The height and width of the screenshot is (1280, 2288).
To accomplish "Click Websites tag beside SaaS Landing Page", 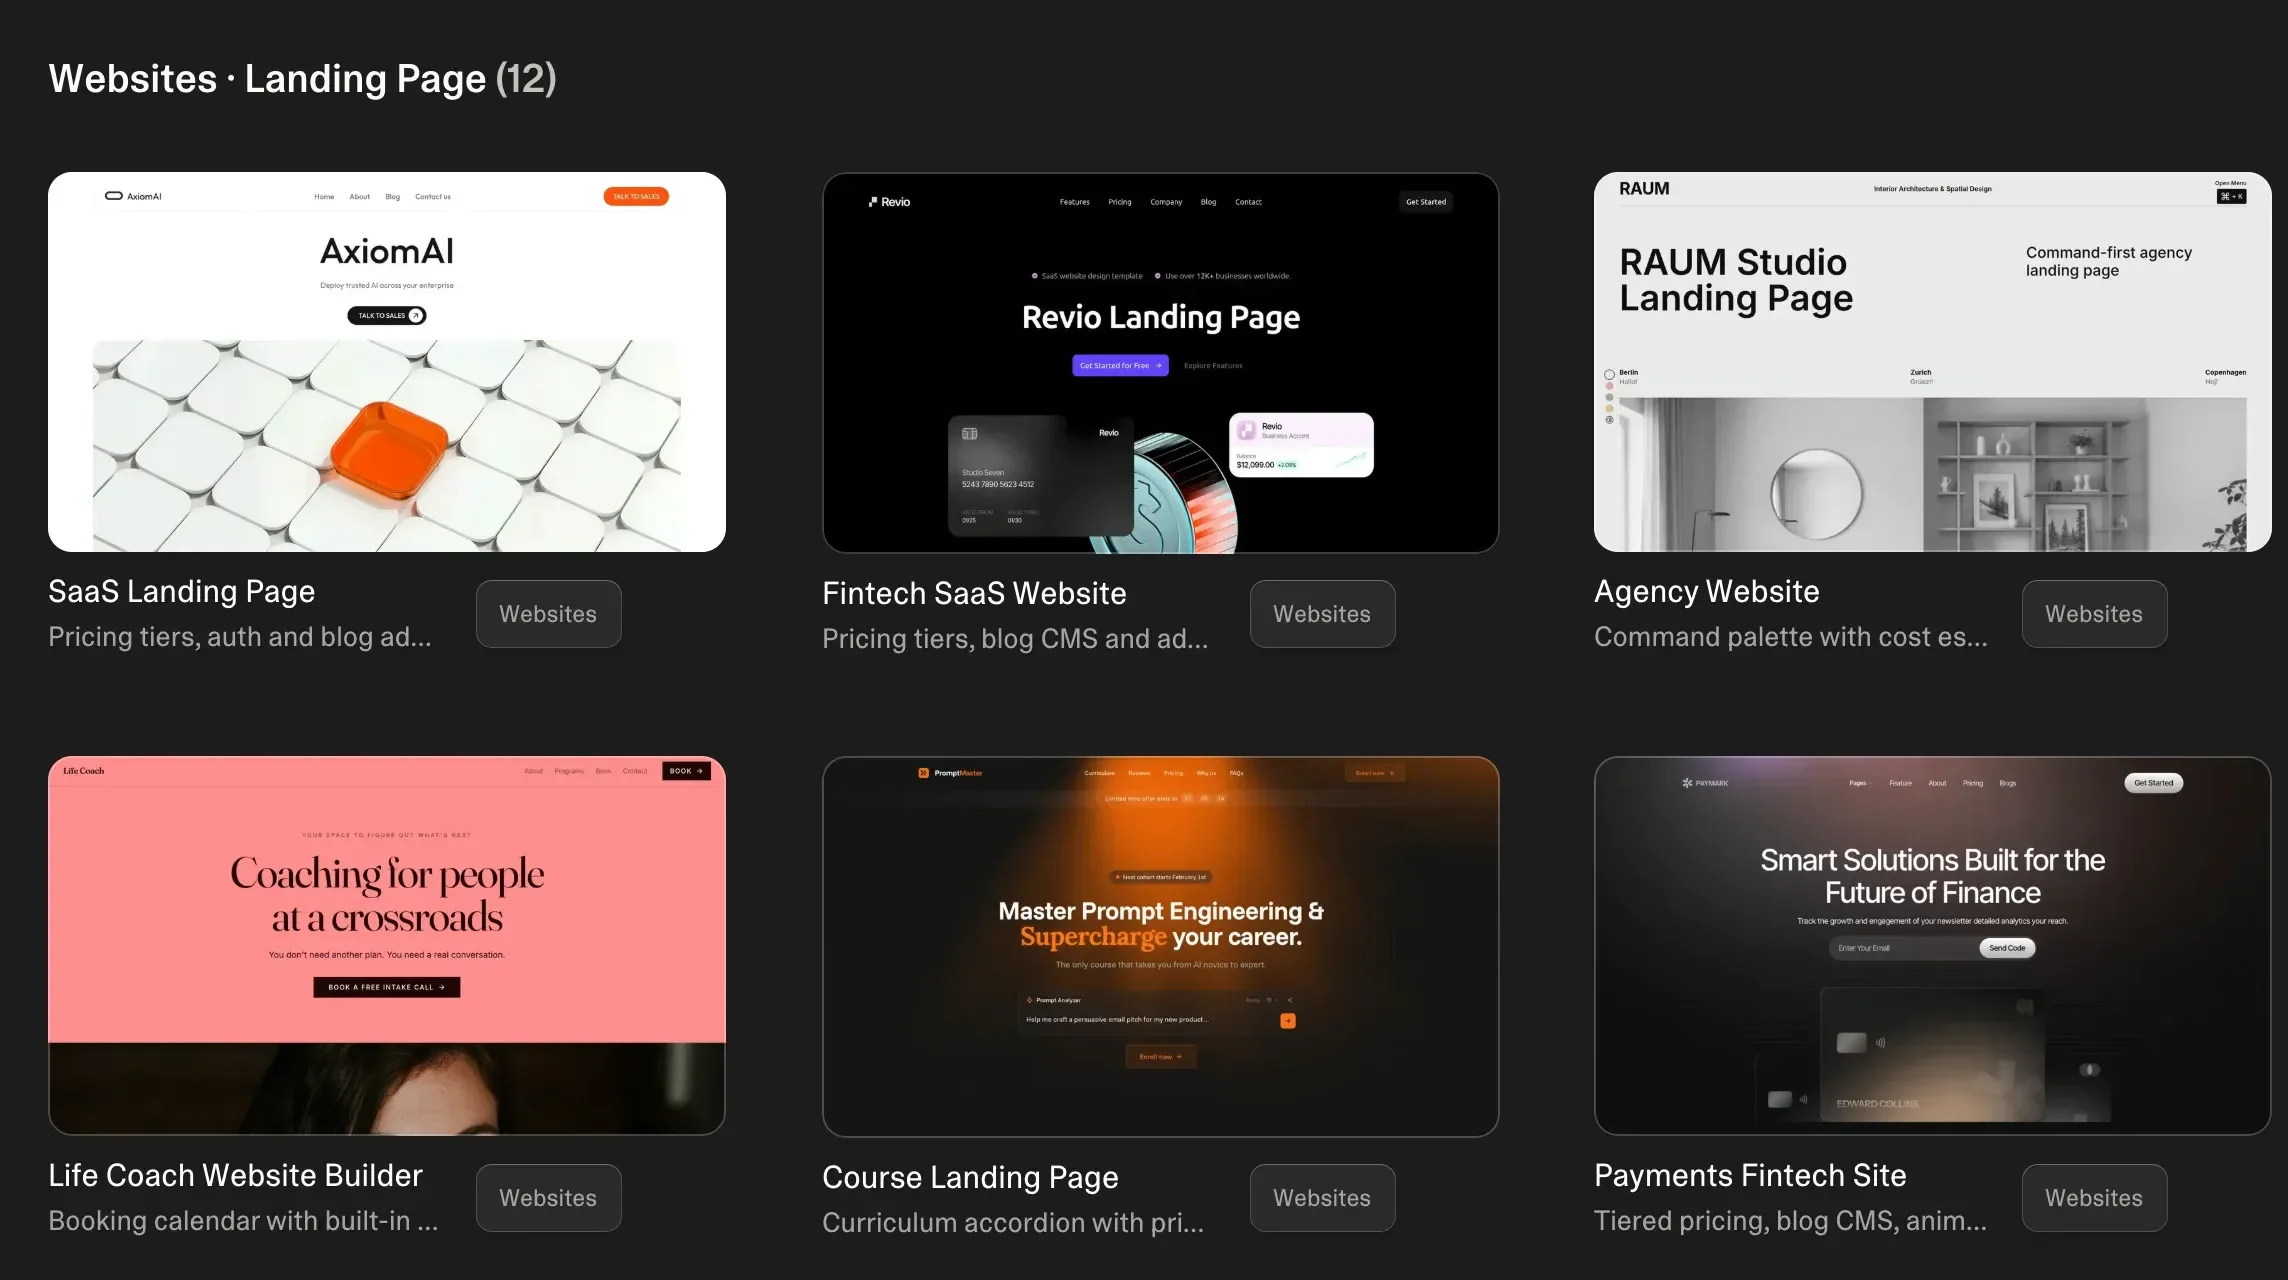I will (x=548, y=614).
